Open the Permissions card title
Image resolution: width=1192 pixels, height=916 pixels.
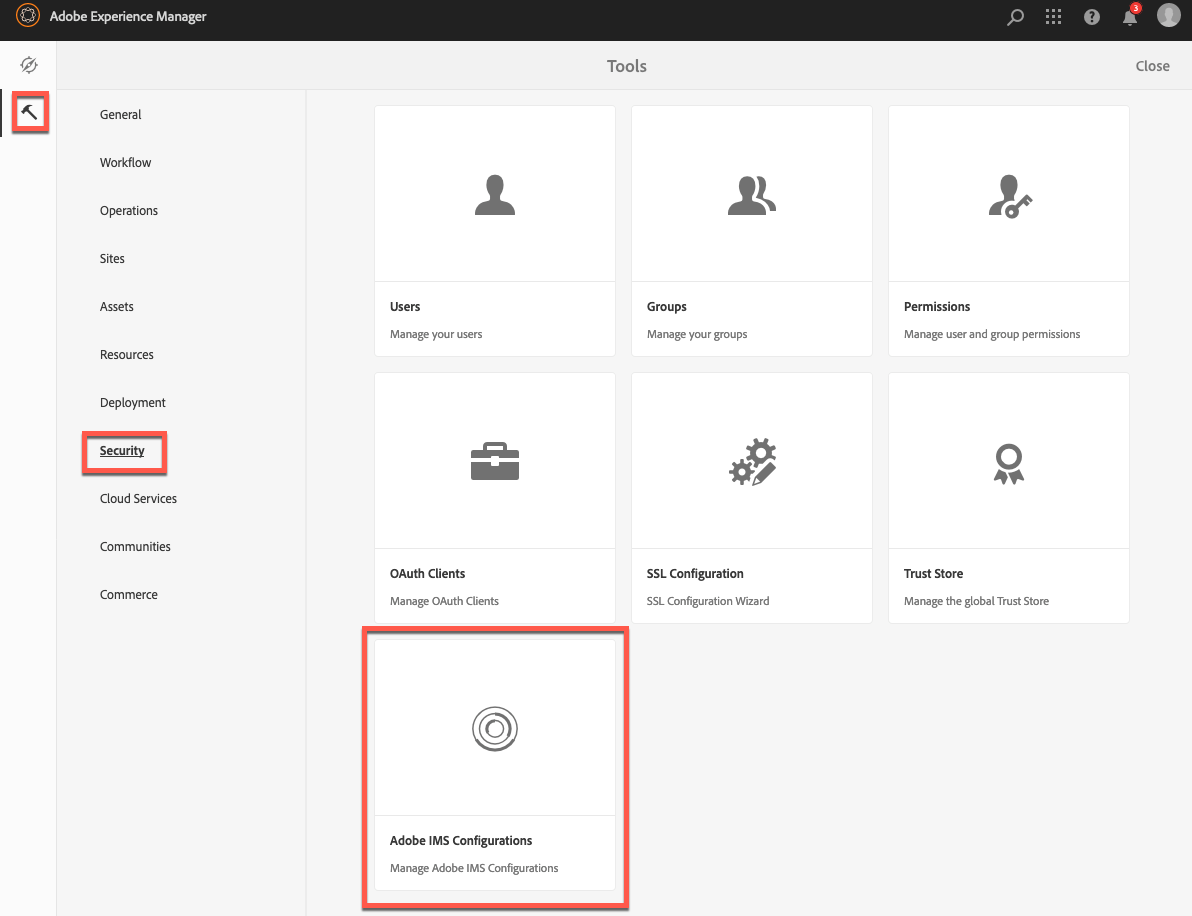click(x=937, y=306)
